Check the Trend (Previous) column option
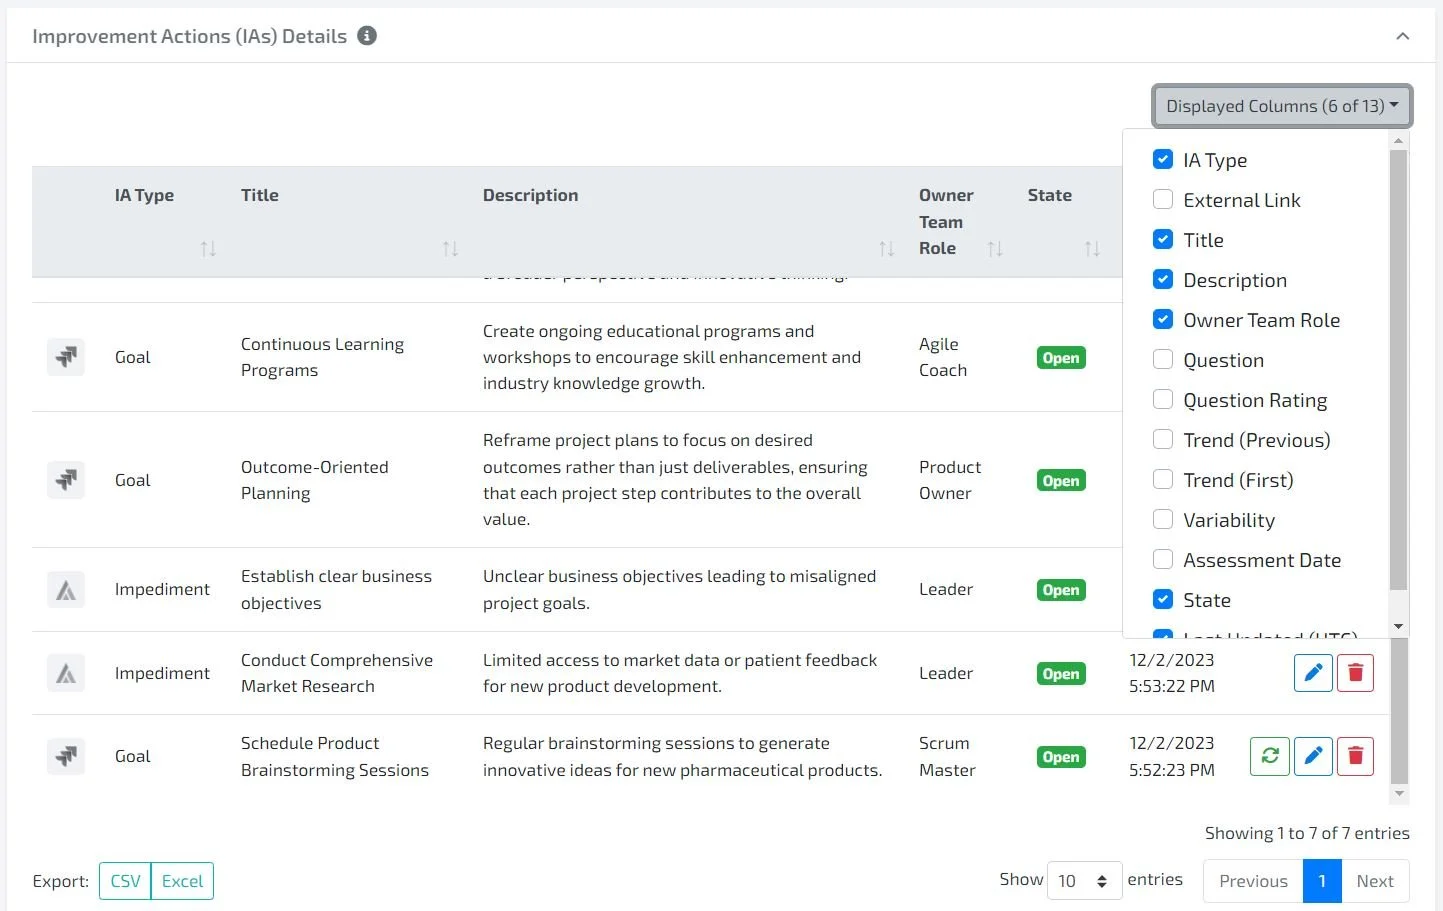 1163,439
